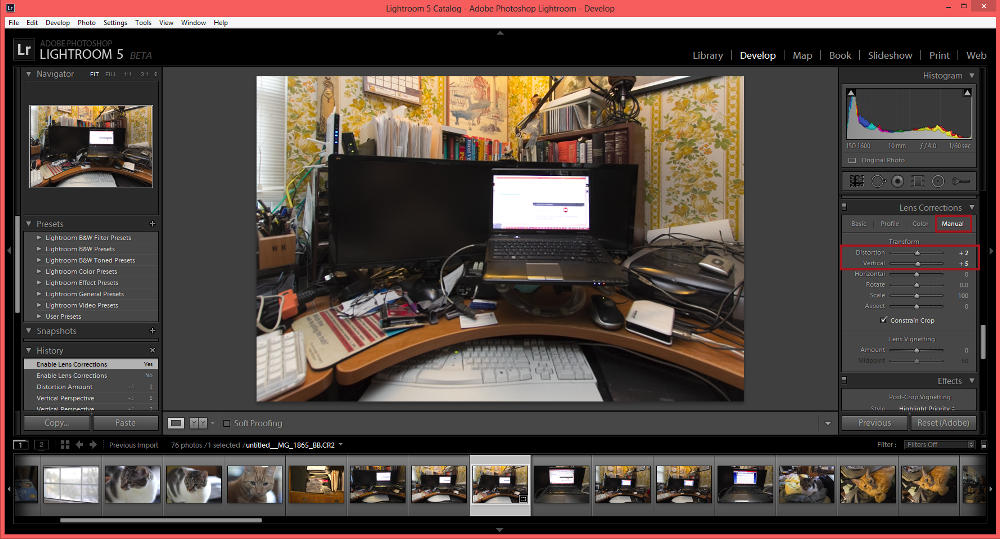Viewport: 1000px width, 539px height.
Task: Set Navigator zoom to FIT
Action: tap(94, 75)
